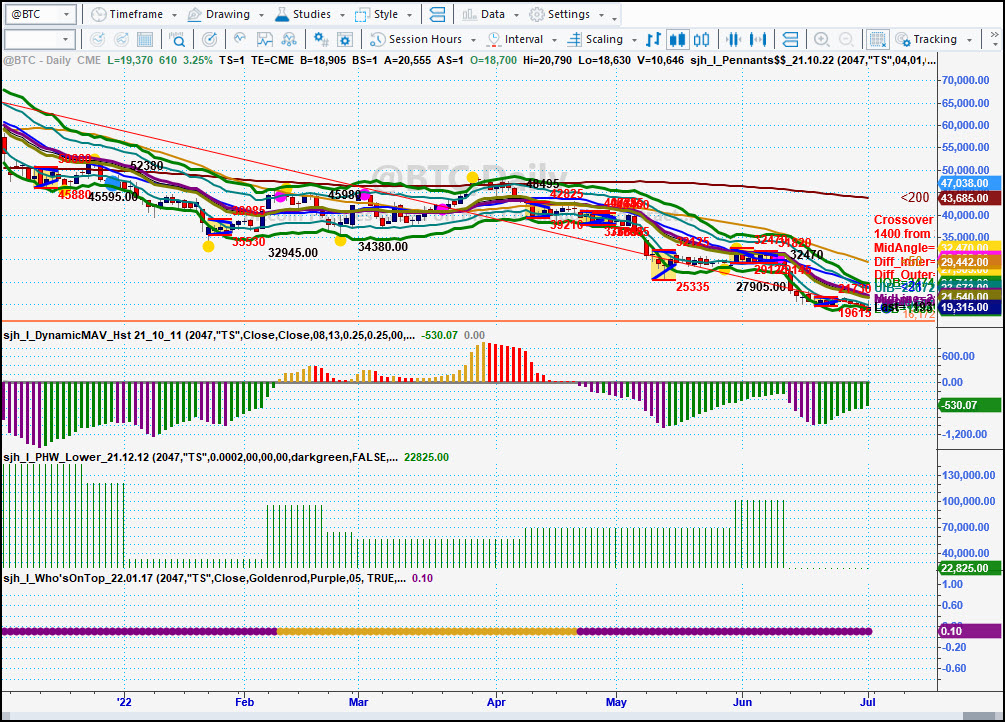Increase bar spacing with outward arrows icon

758,40
